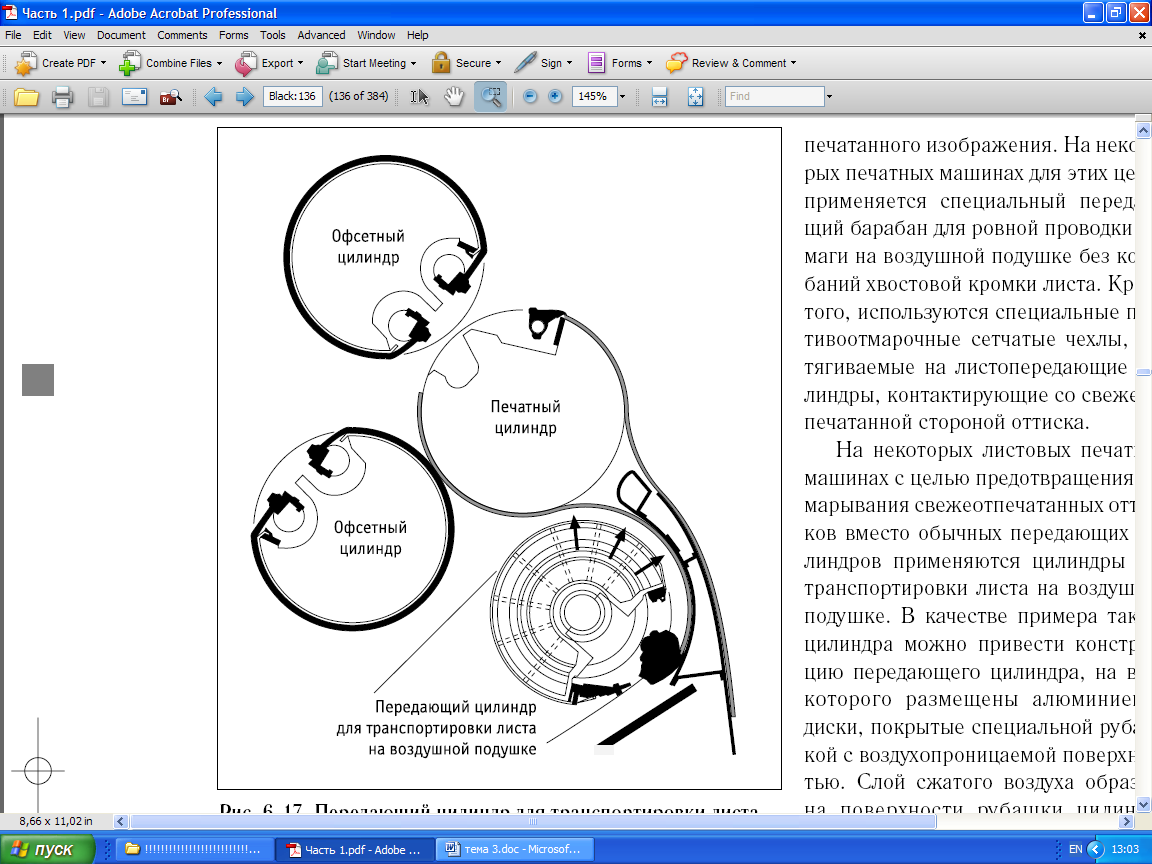Viewport: 1152px width, 864px height.
Task: Switch to тема 3.doc Microsoft Word taskbar button
Action: point(515,849)
